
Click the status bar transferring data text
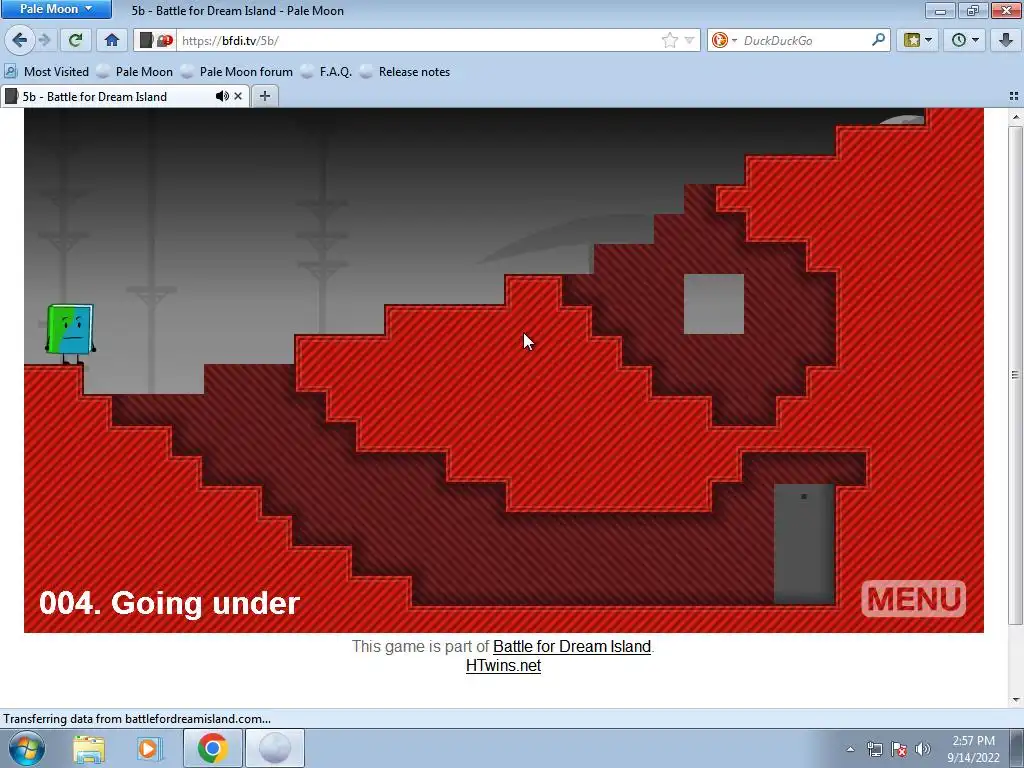coord(137,718)
